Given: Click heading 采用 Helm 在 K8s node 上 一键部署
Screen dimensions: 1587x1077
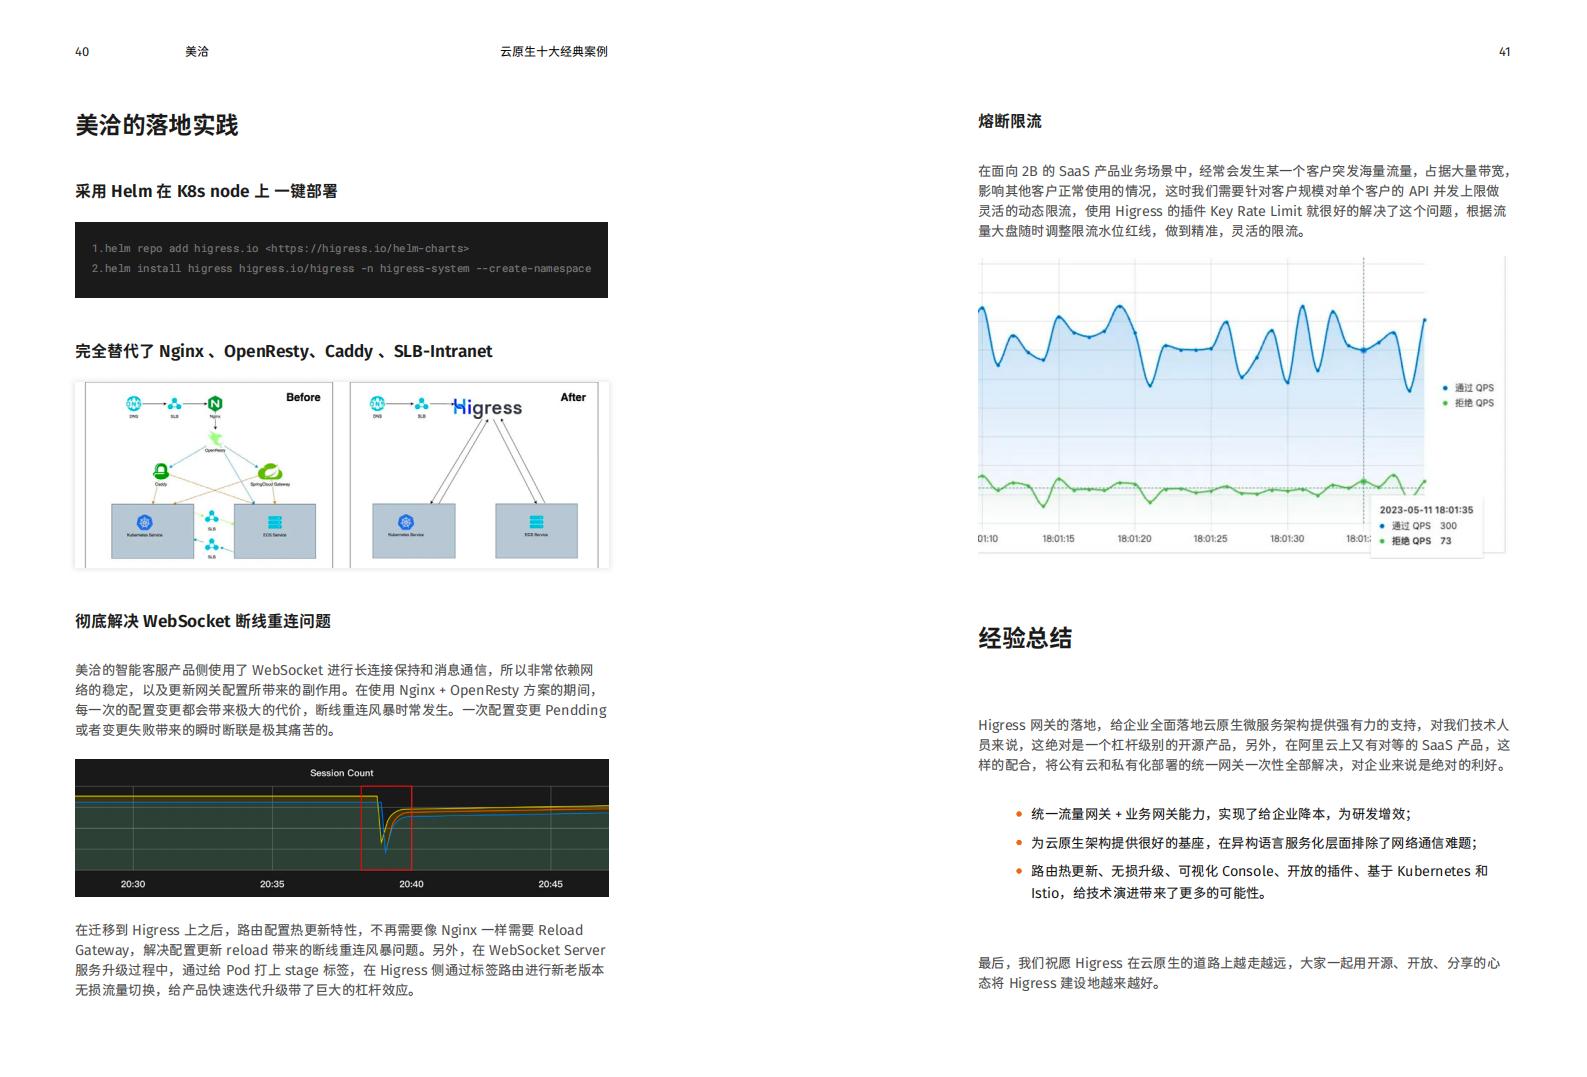Looking at the screenshot, I should [x=206, y=191].
